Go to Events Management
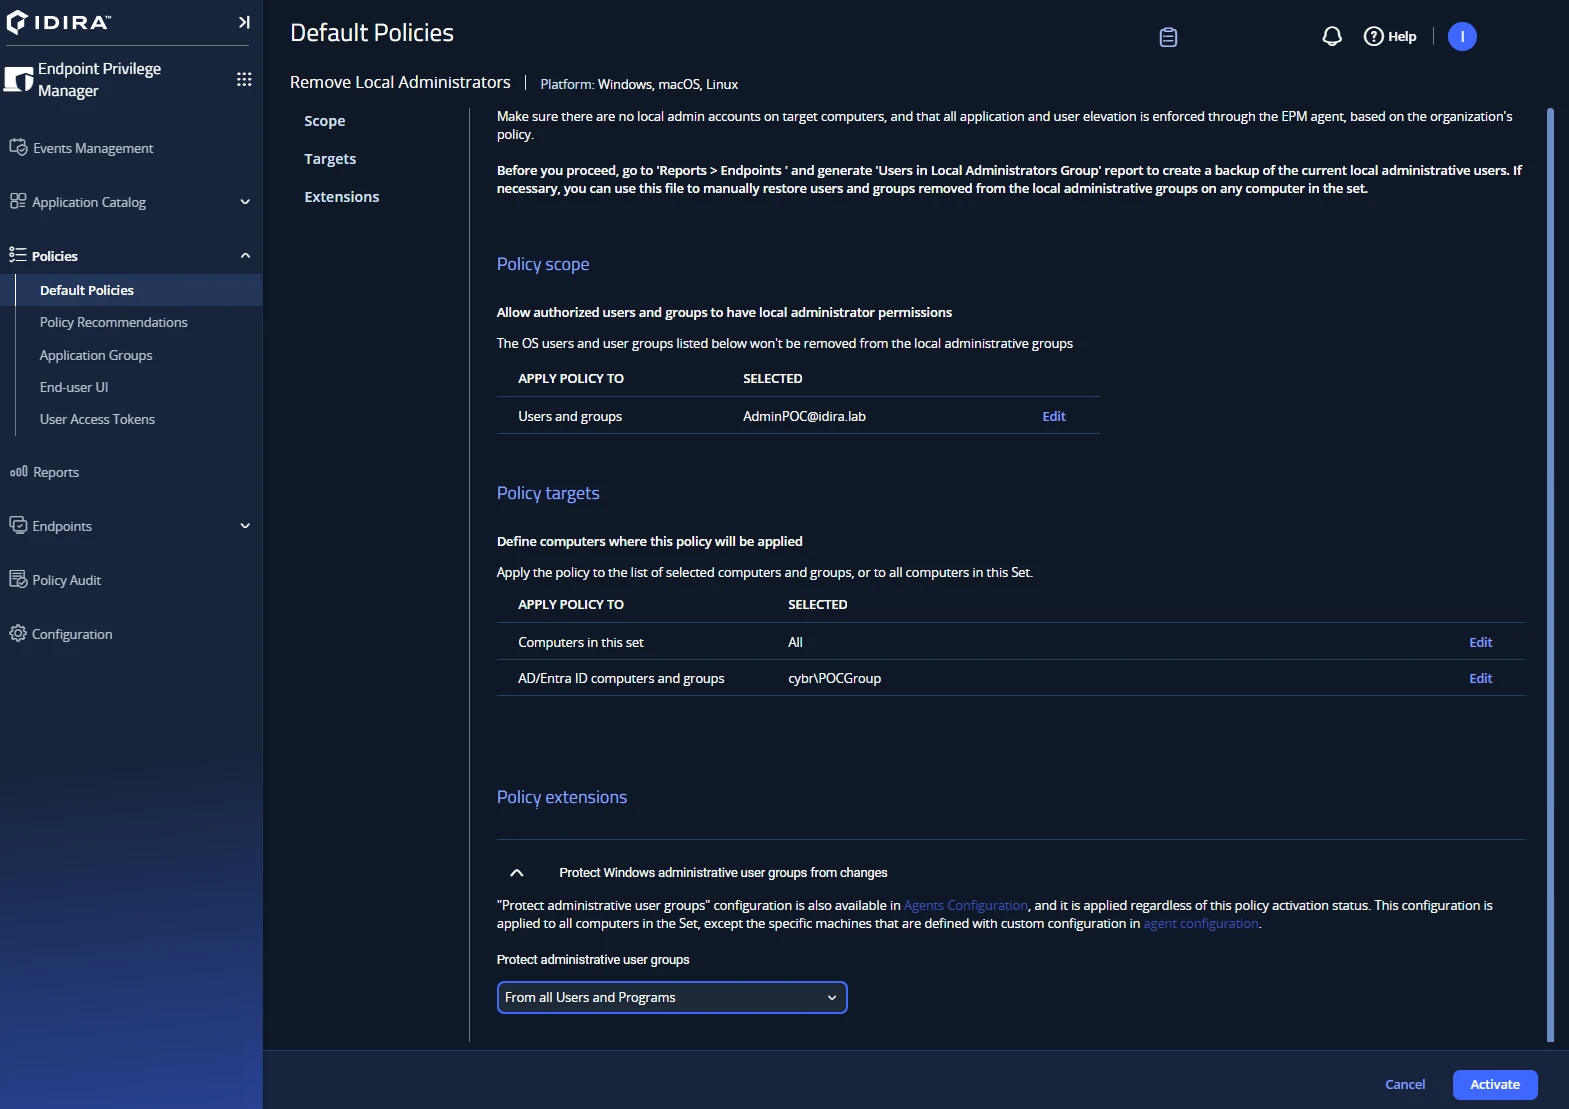The width and height of the screenshot is (1569, 1109). [93, 148]
